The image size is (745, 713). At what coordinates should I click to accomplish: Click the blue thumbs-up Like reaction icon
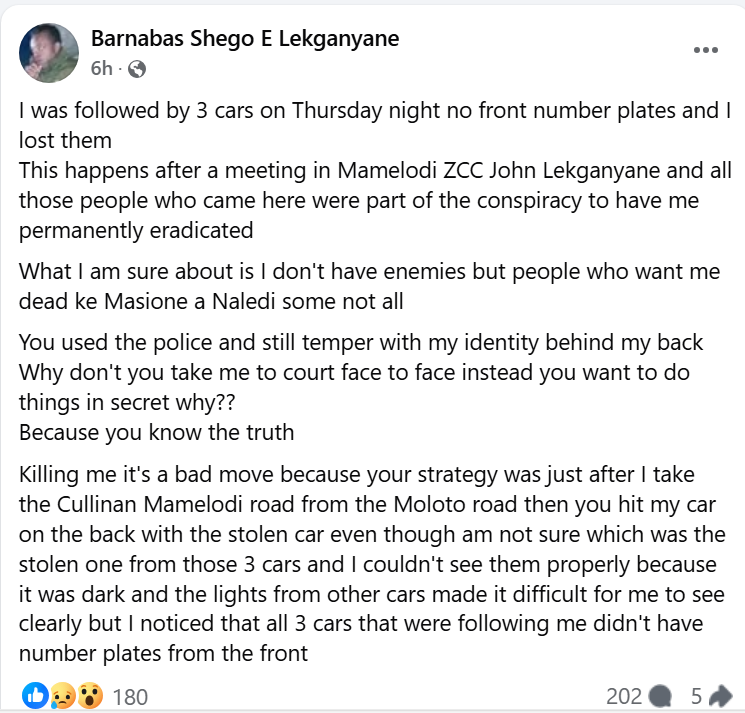coord(35,696)
